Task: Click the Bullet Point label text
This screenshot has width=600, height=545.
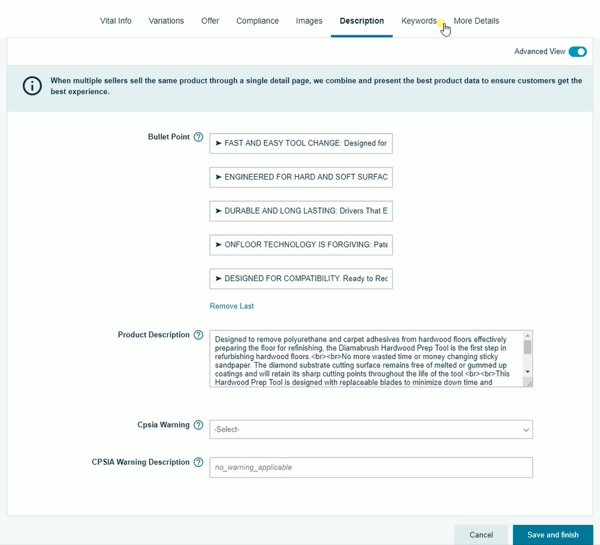Action: pyautogui.click(x=169, y=137)
